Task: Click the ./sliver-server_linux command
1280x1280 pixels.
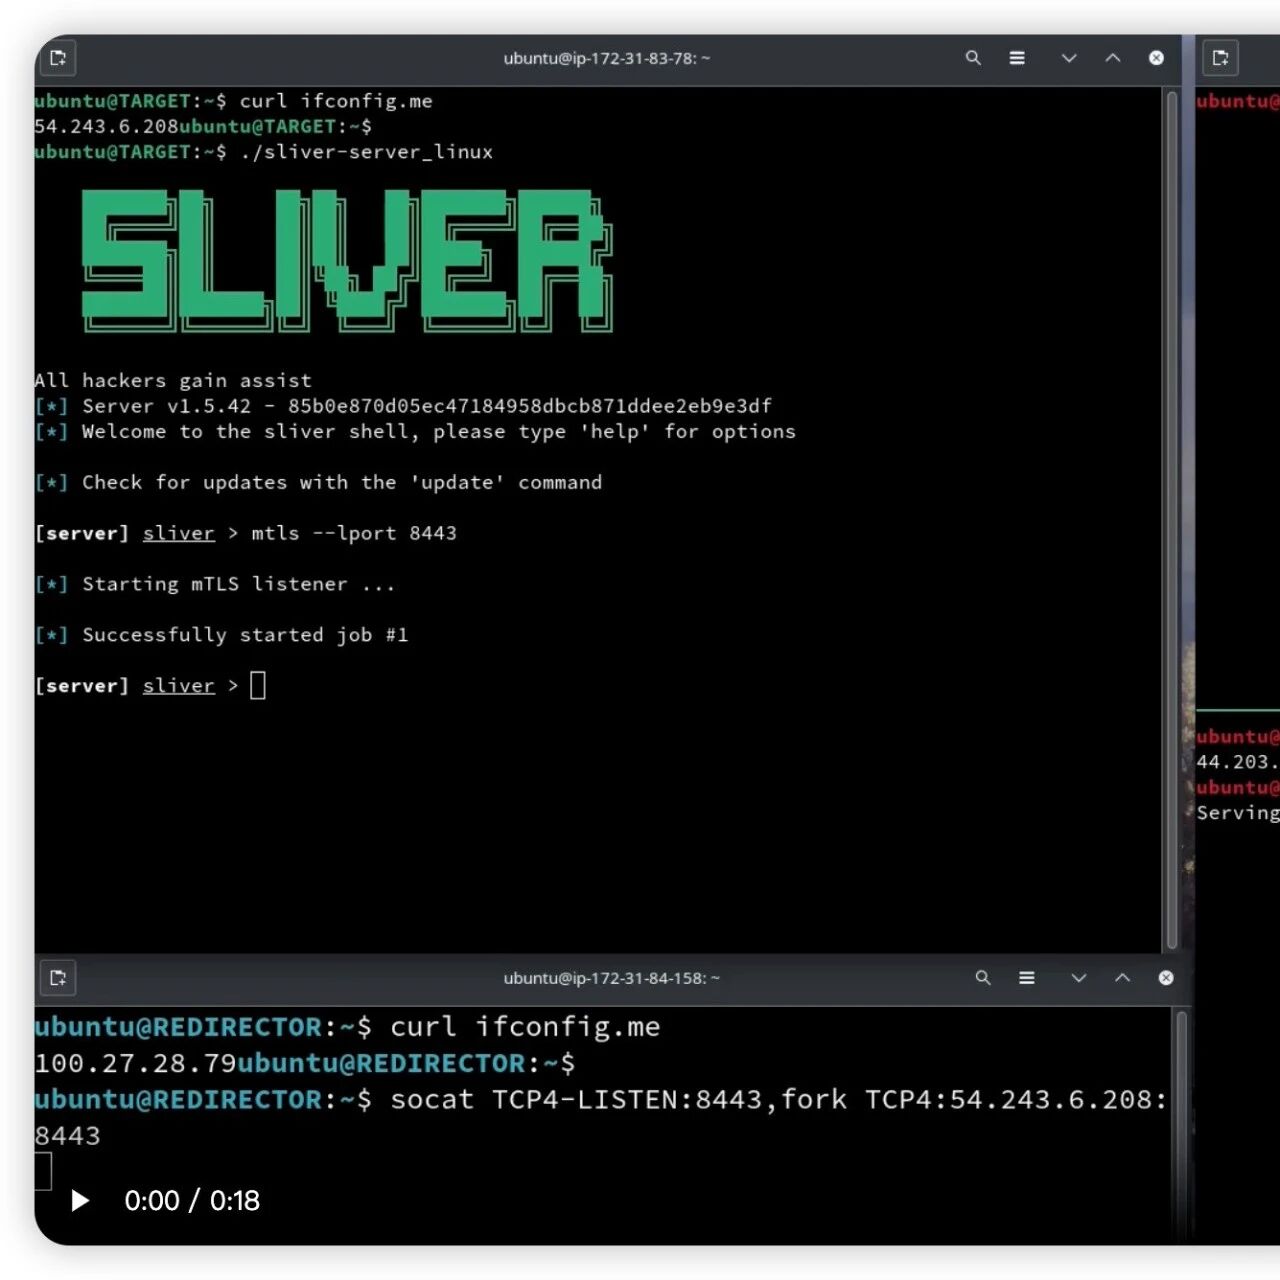Action: coord(366,152)
